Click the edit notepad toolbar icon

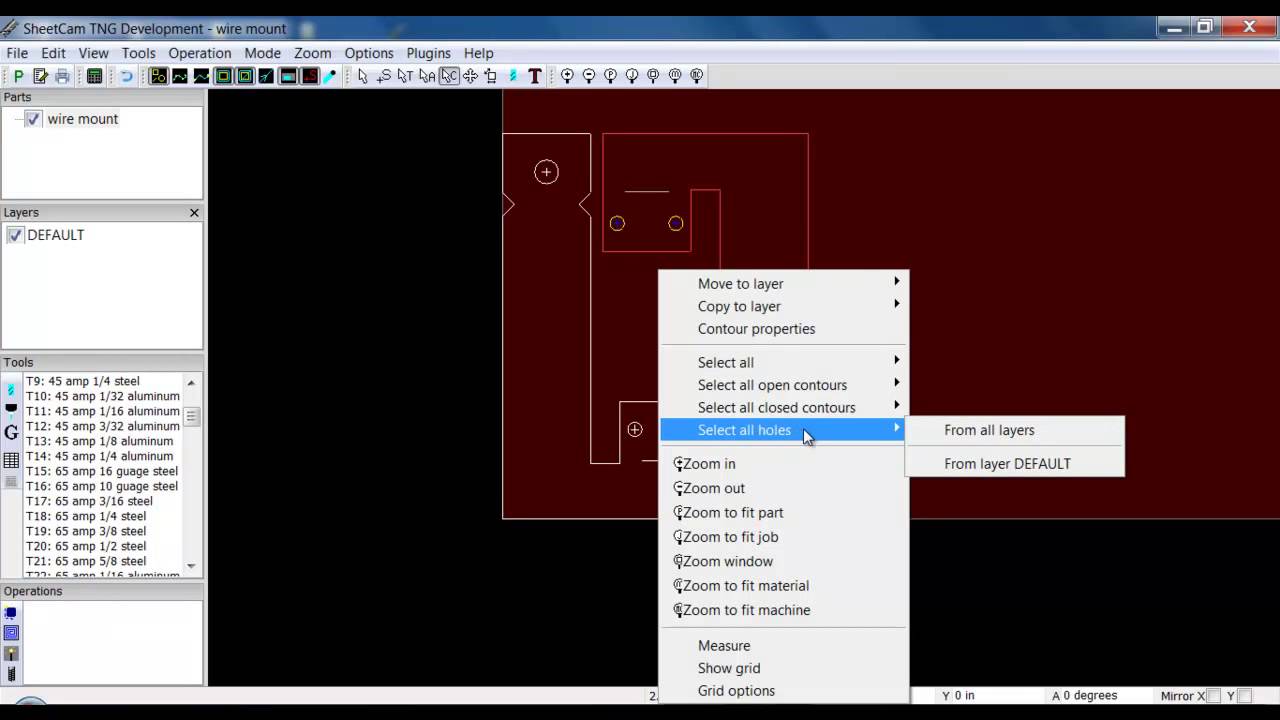(x=40, y=76)
